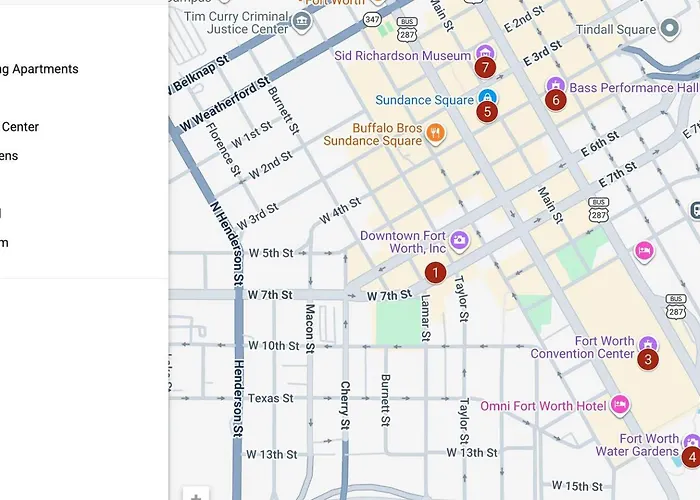
Task: Open the Buffalo Bros restaurant pin icon
Action: click(435, 133)
